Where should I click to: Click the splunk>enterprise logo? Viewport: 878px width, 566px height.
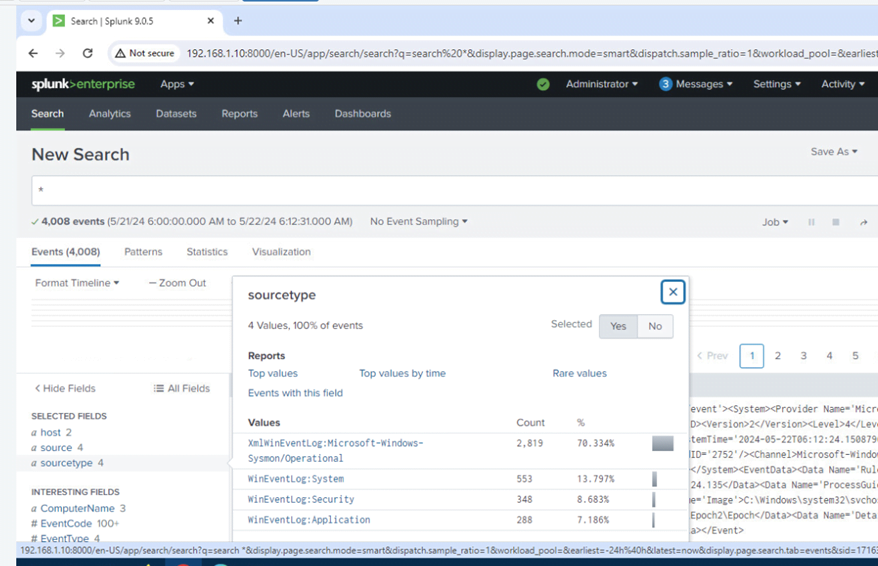tap(83, 84)
